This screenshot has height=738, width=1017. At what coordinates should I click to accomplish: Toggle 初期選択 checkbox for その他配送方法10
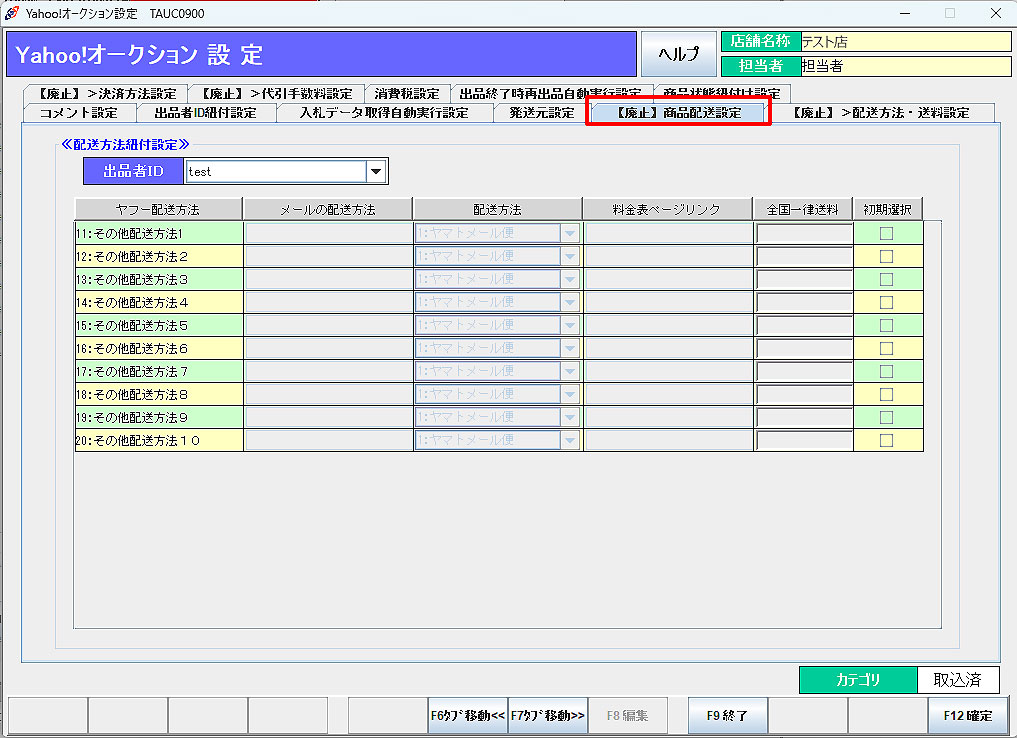pyautogui.click(x=888, y=439)
